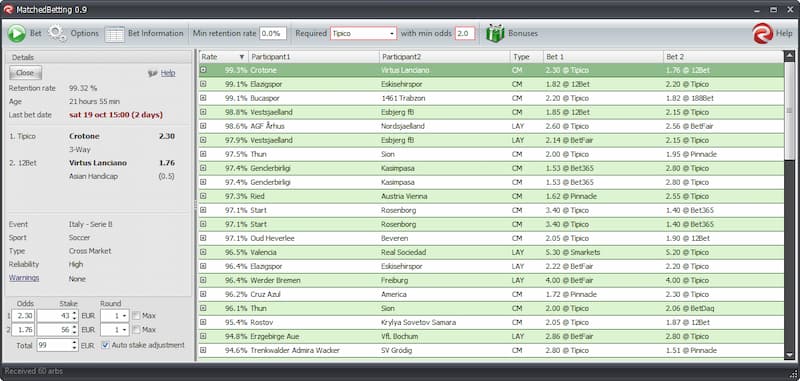Viewport: 800px width, 381px height.
Task: Click the Bet toolbar label
Action: pyautogui.click(x=36, y=34)
